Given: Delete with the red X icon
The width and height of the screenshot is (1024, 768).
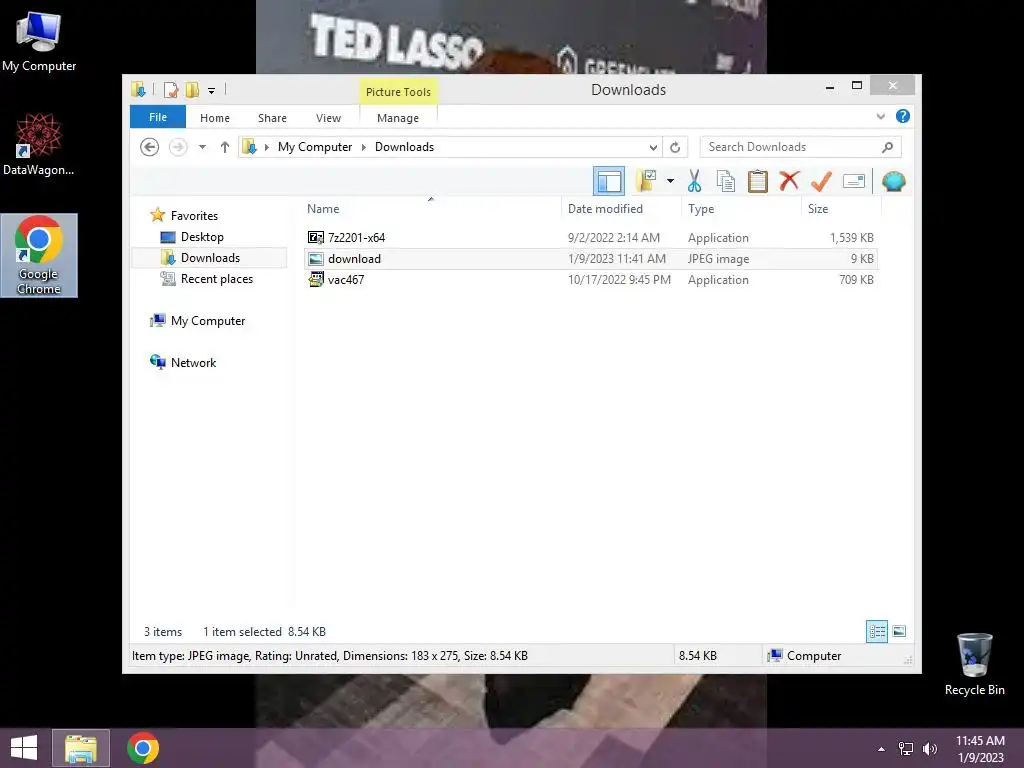Looking at the screenshot, I should coord(789,180).
